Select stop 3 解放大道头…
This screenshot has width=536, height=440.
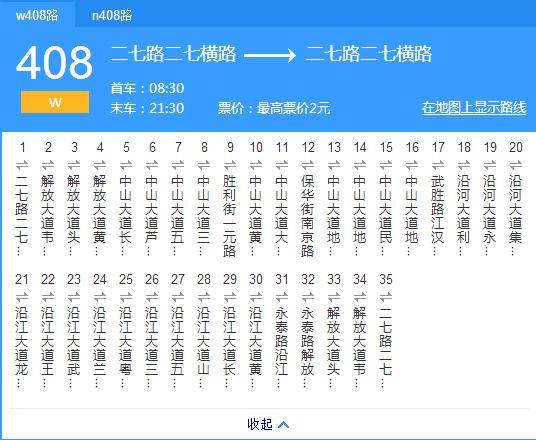pos(74,215)
